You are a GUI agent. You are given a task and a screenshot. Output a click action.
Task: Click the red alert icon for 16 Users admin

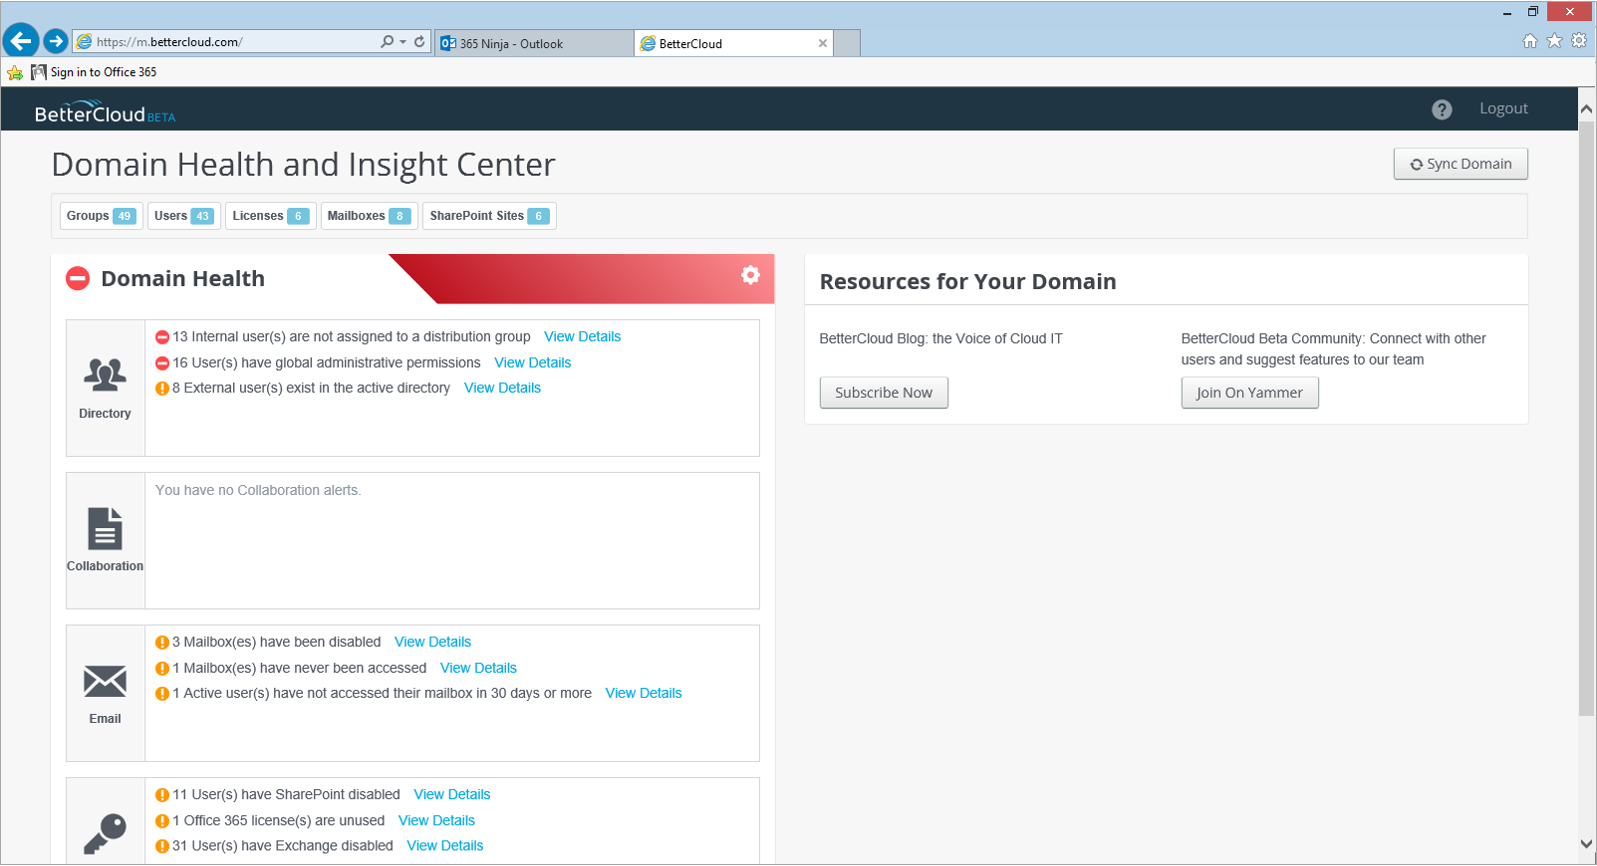click(162, 363)
